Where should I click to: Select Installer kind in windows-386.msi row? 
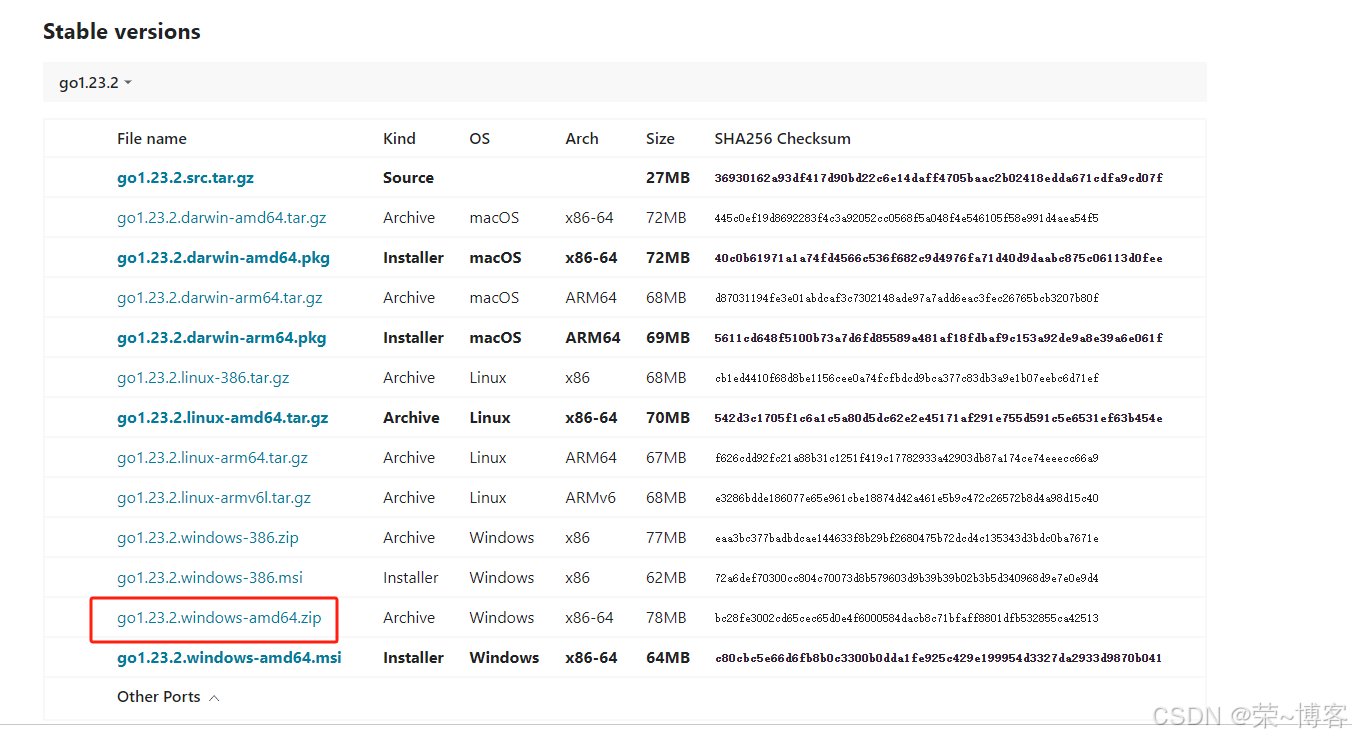tap(411, 578)
